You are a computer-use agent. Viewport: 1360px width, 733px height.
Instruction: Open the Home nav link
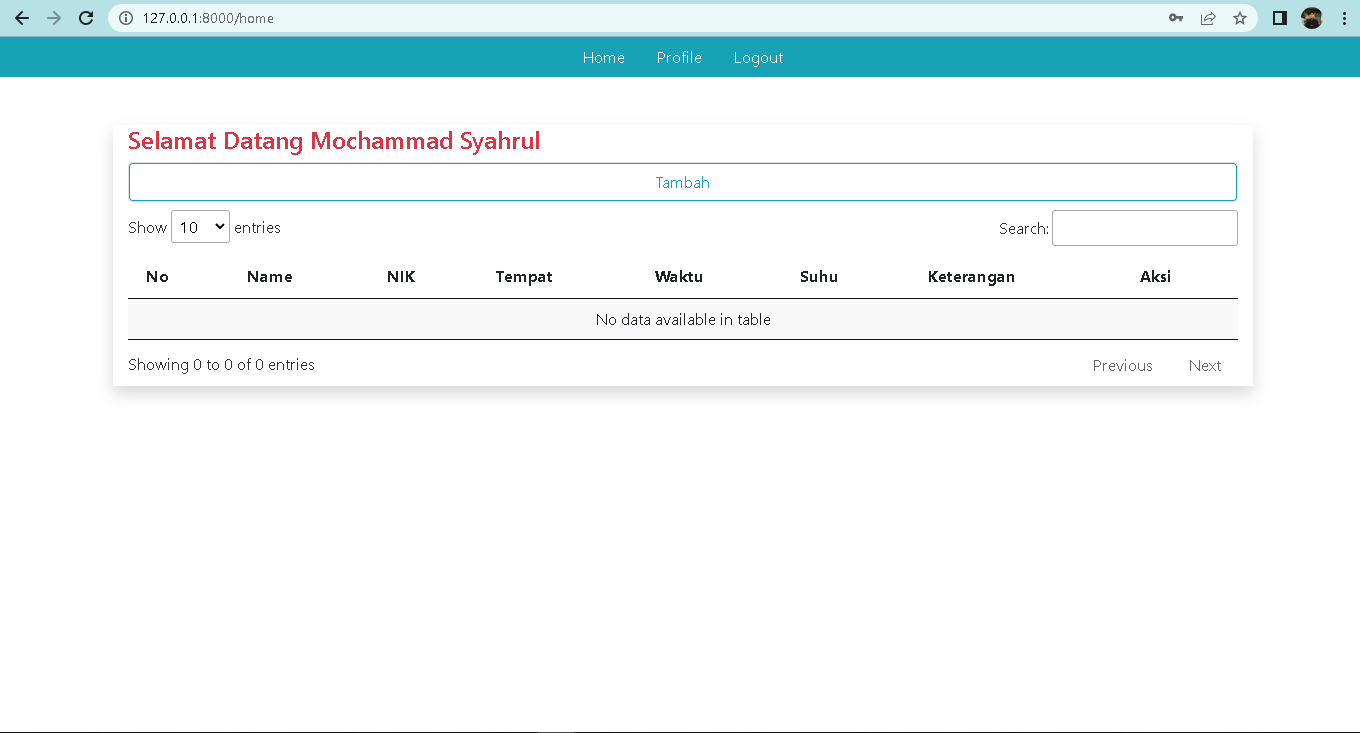click(x=604, y=58)
